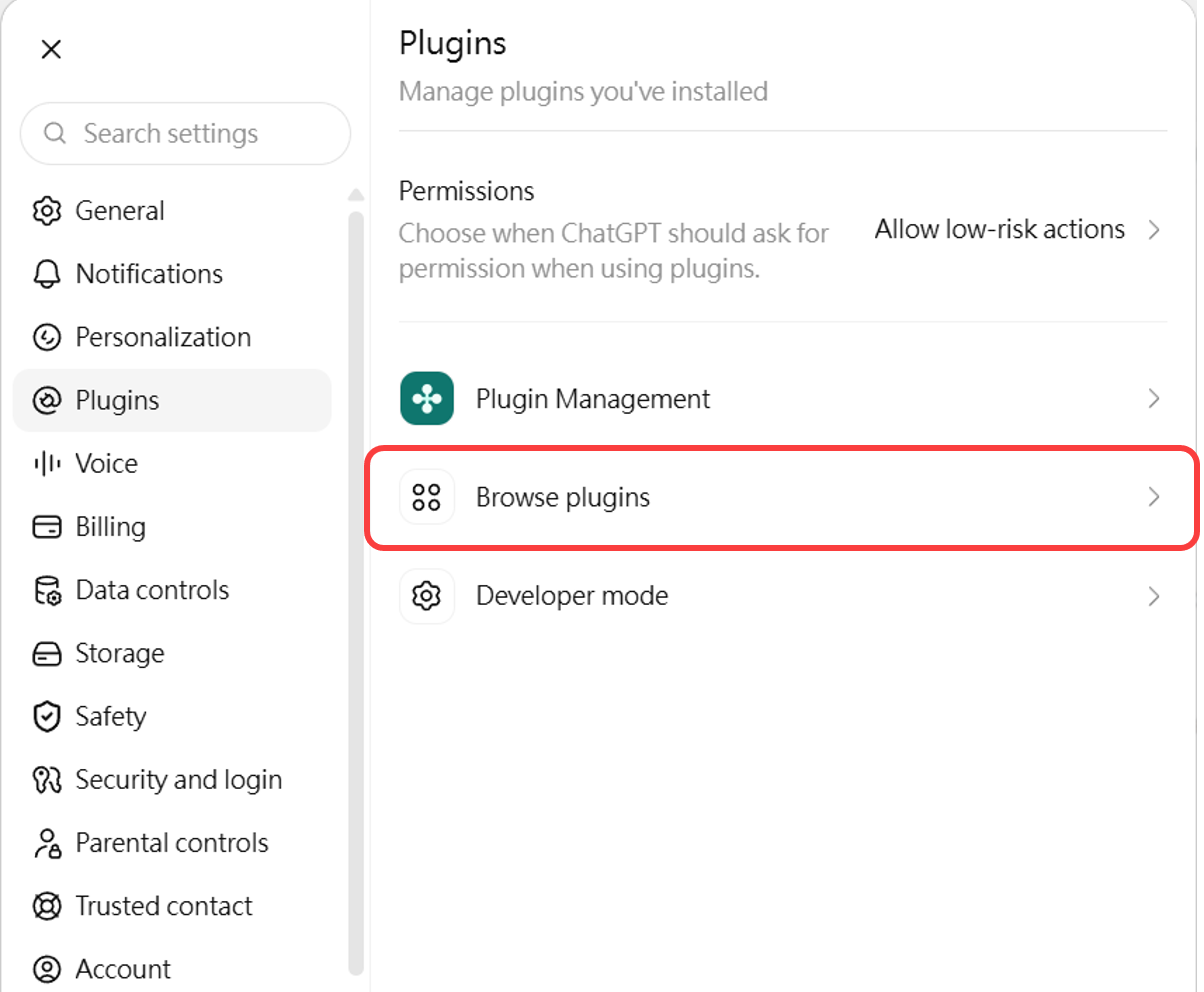
Task: Click the Billing card icon
Action: point(46,527)
